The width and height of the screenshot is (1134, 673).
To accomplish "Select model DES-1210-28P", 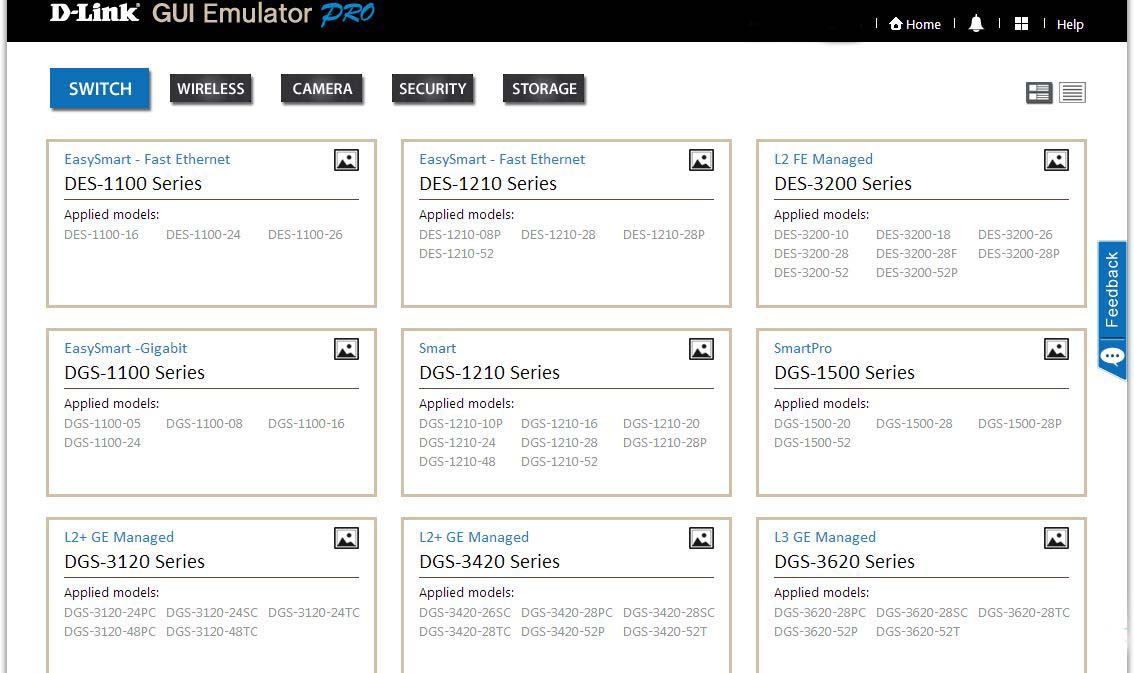I will pos(663,235).
